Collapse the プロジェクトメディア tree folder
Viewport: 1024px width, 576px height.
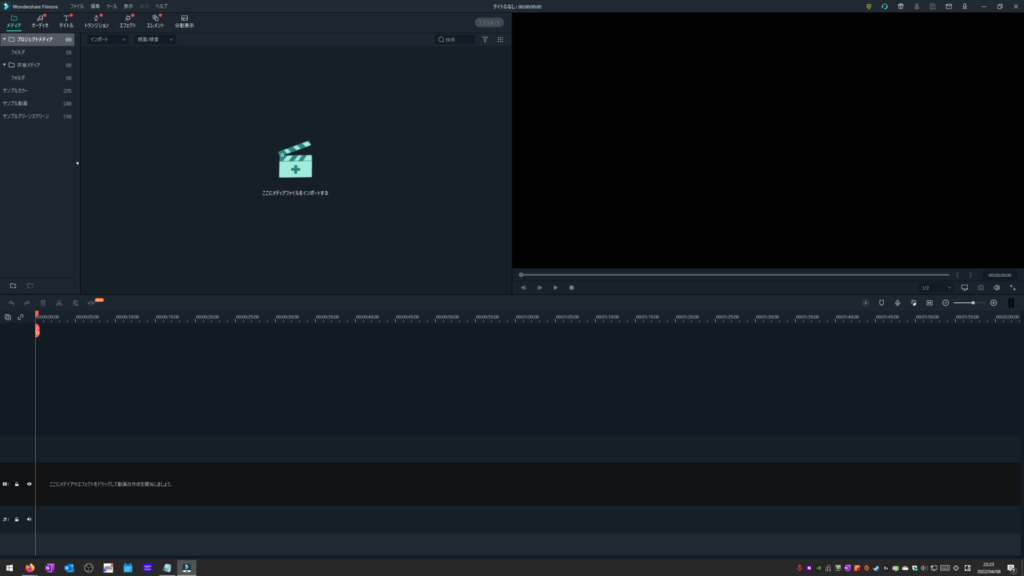coord(4,39)
